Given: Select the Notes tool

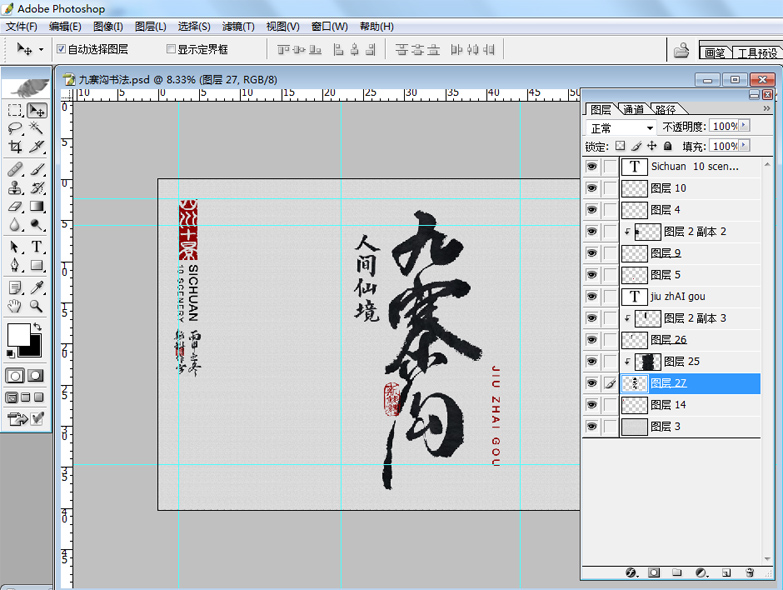Looking at the screenshot, I should point(15,288).
